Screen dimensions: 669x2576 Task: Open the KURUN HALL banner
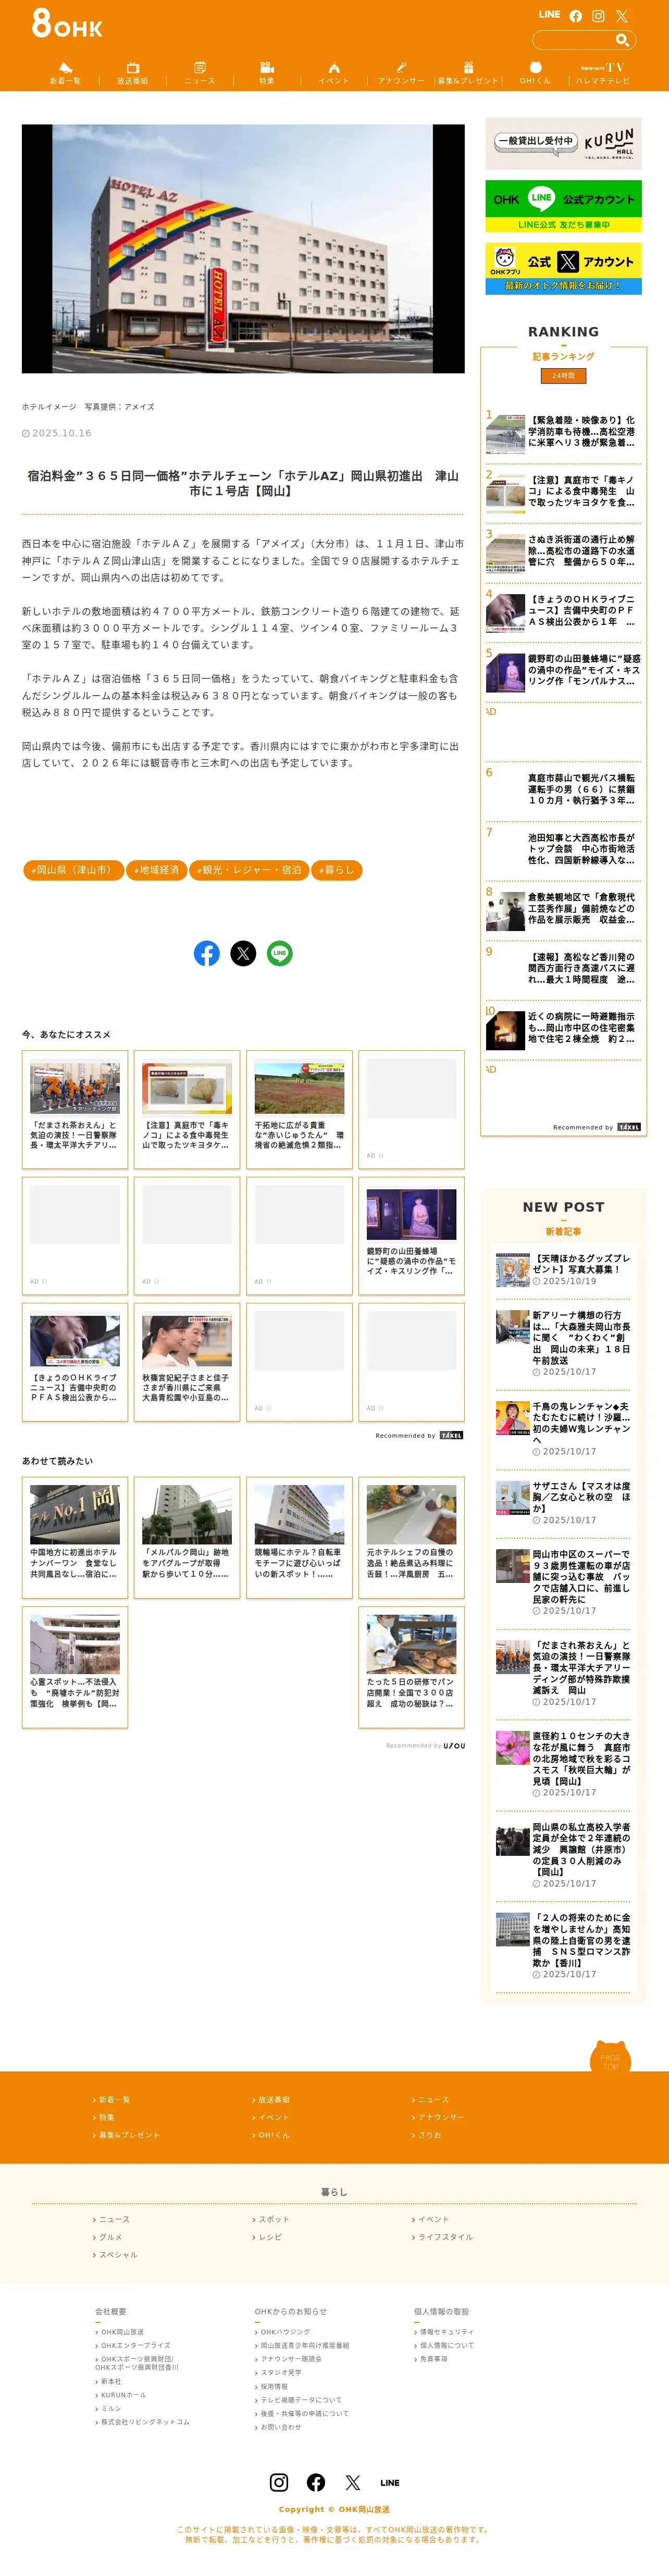tap(563, 143)
